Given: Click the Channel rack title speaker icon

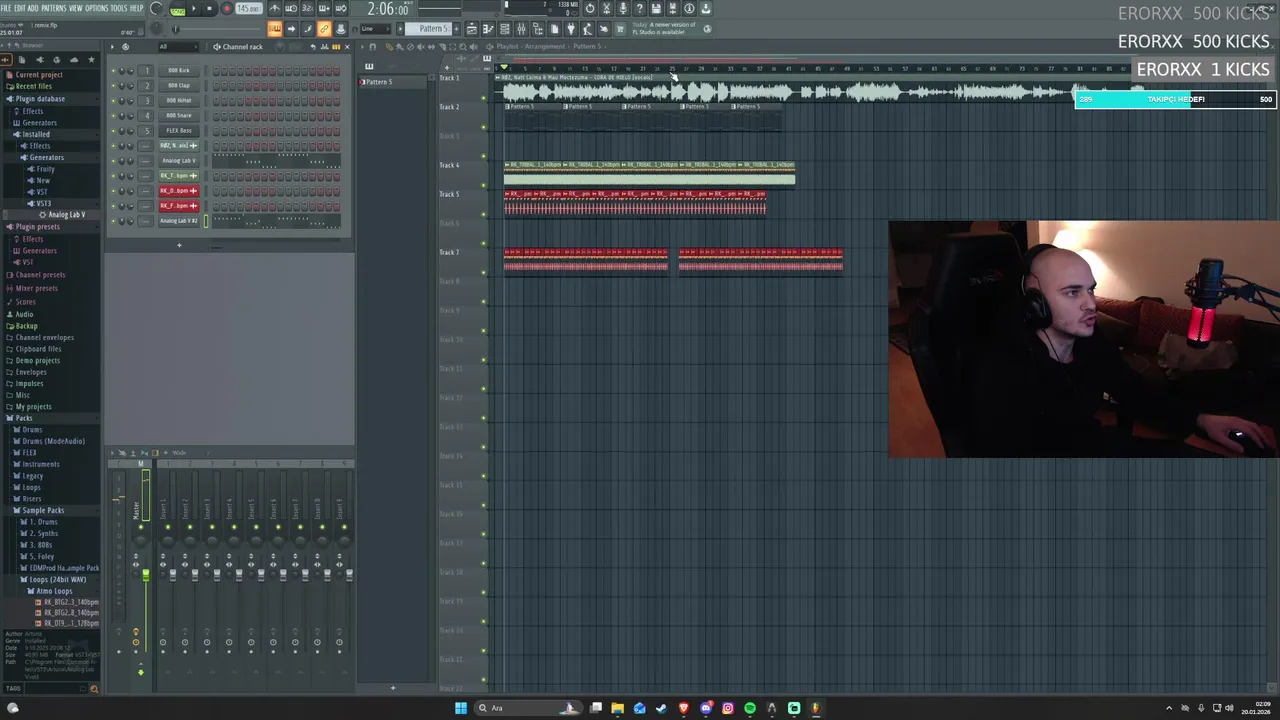Looking at the screenshot, I should 217,46.
